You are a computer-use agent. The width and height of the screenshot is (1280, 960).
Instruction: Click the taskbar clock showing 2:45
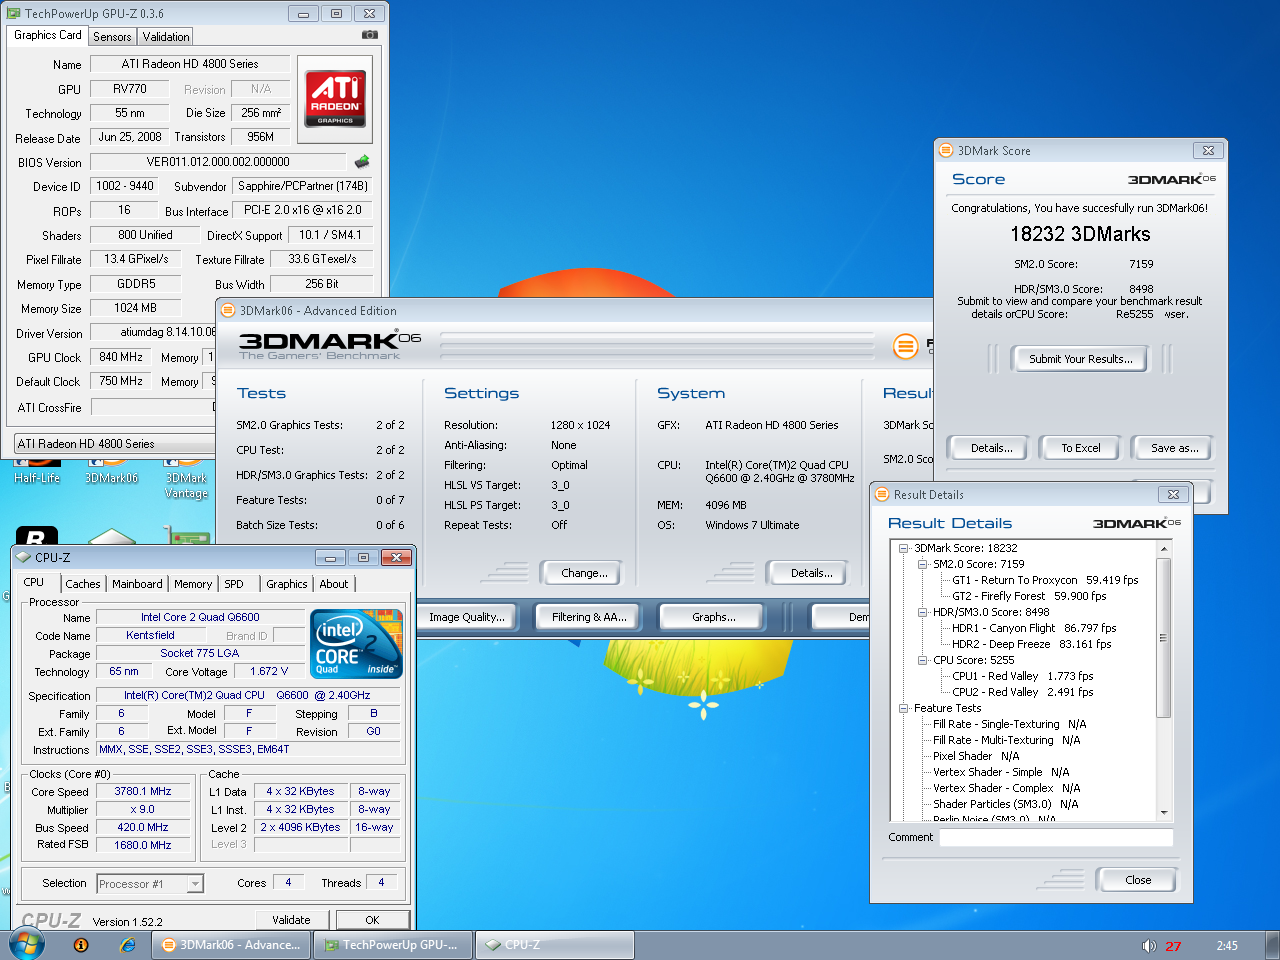[1227, 946]
